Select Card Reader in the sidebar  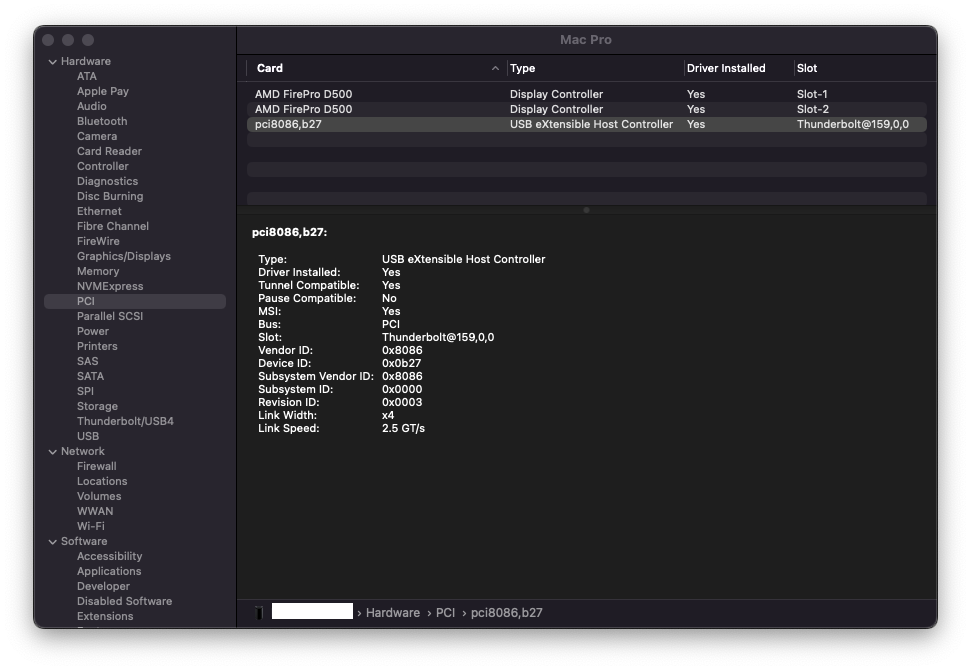pyautogui.click(x=109, y=151)
